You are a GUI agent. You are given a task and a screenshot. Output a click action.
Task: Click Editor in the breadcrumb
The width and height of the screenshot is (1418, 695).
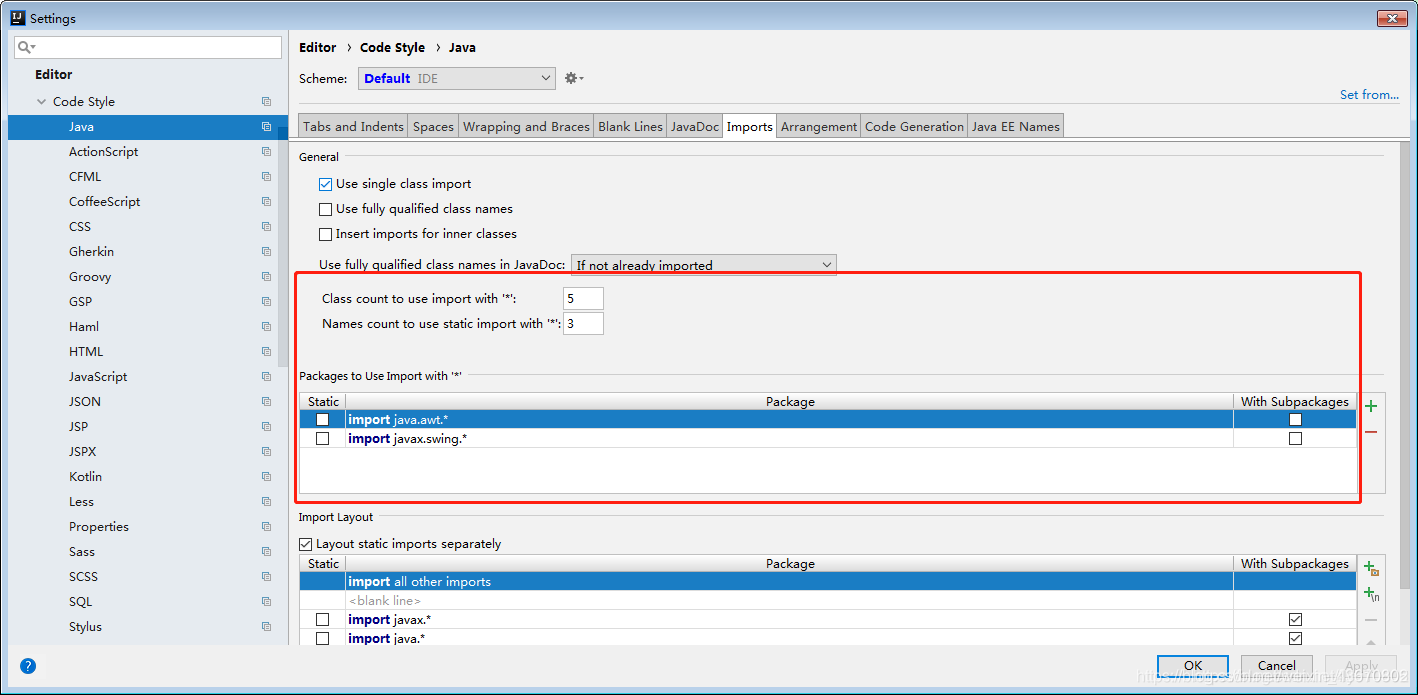[318, 47]
